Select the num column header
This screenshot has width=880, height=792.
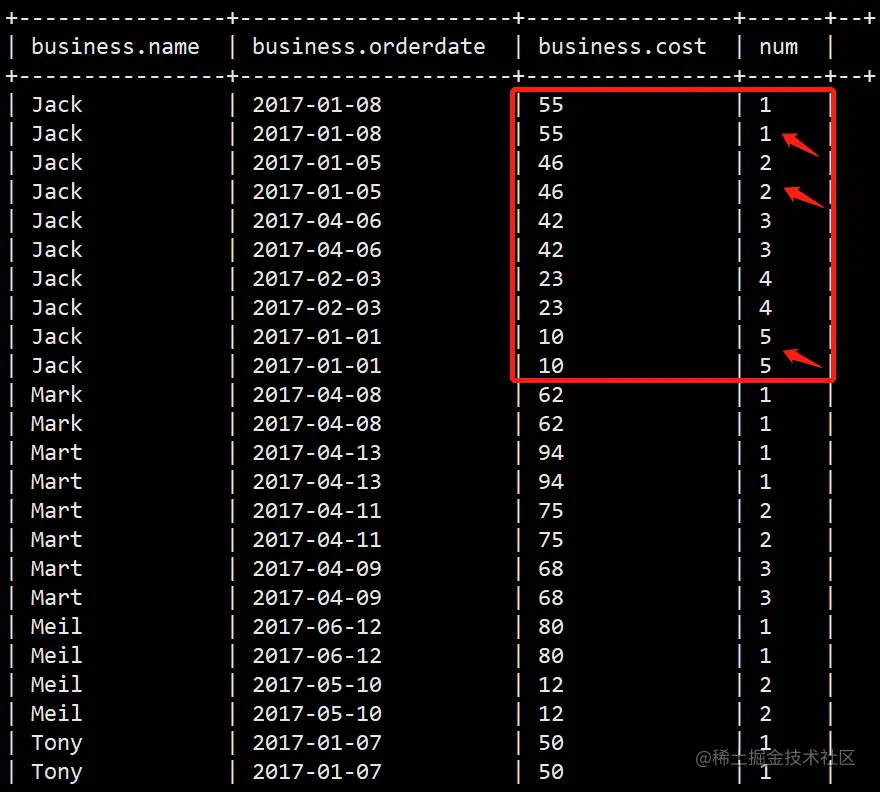tap(778, 47)
